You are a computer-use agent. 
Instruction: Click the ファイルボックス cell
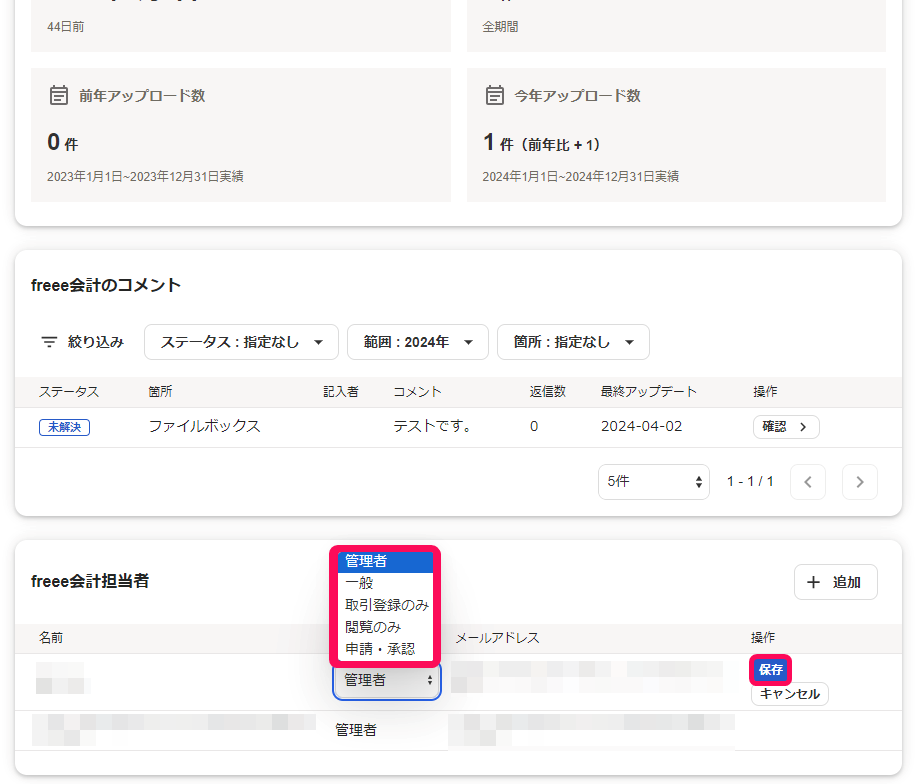(205, 426)
